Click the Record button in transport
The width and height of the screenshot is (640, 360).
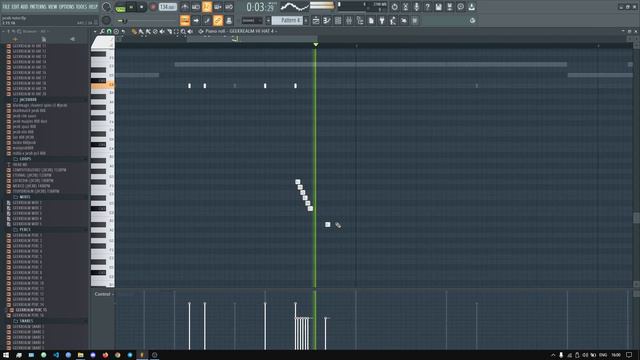tap(153, 7)
